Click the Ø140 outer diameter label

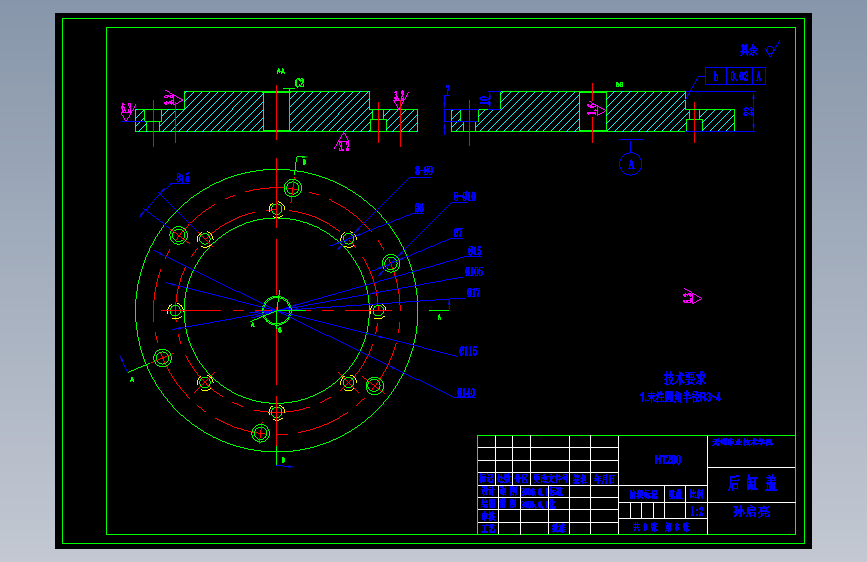tap(466, 393)
